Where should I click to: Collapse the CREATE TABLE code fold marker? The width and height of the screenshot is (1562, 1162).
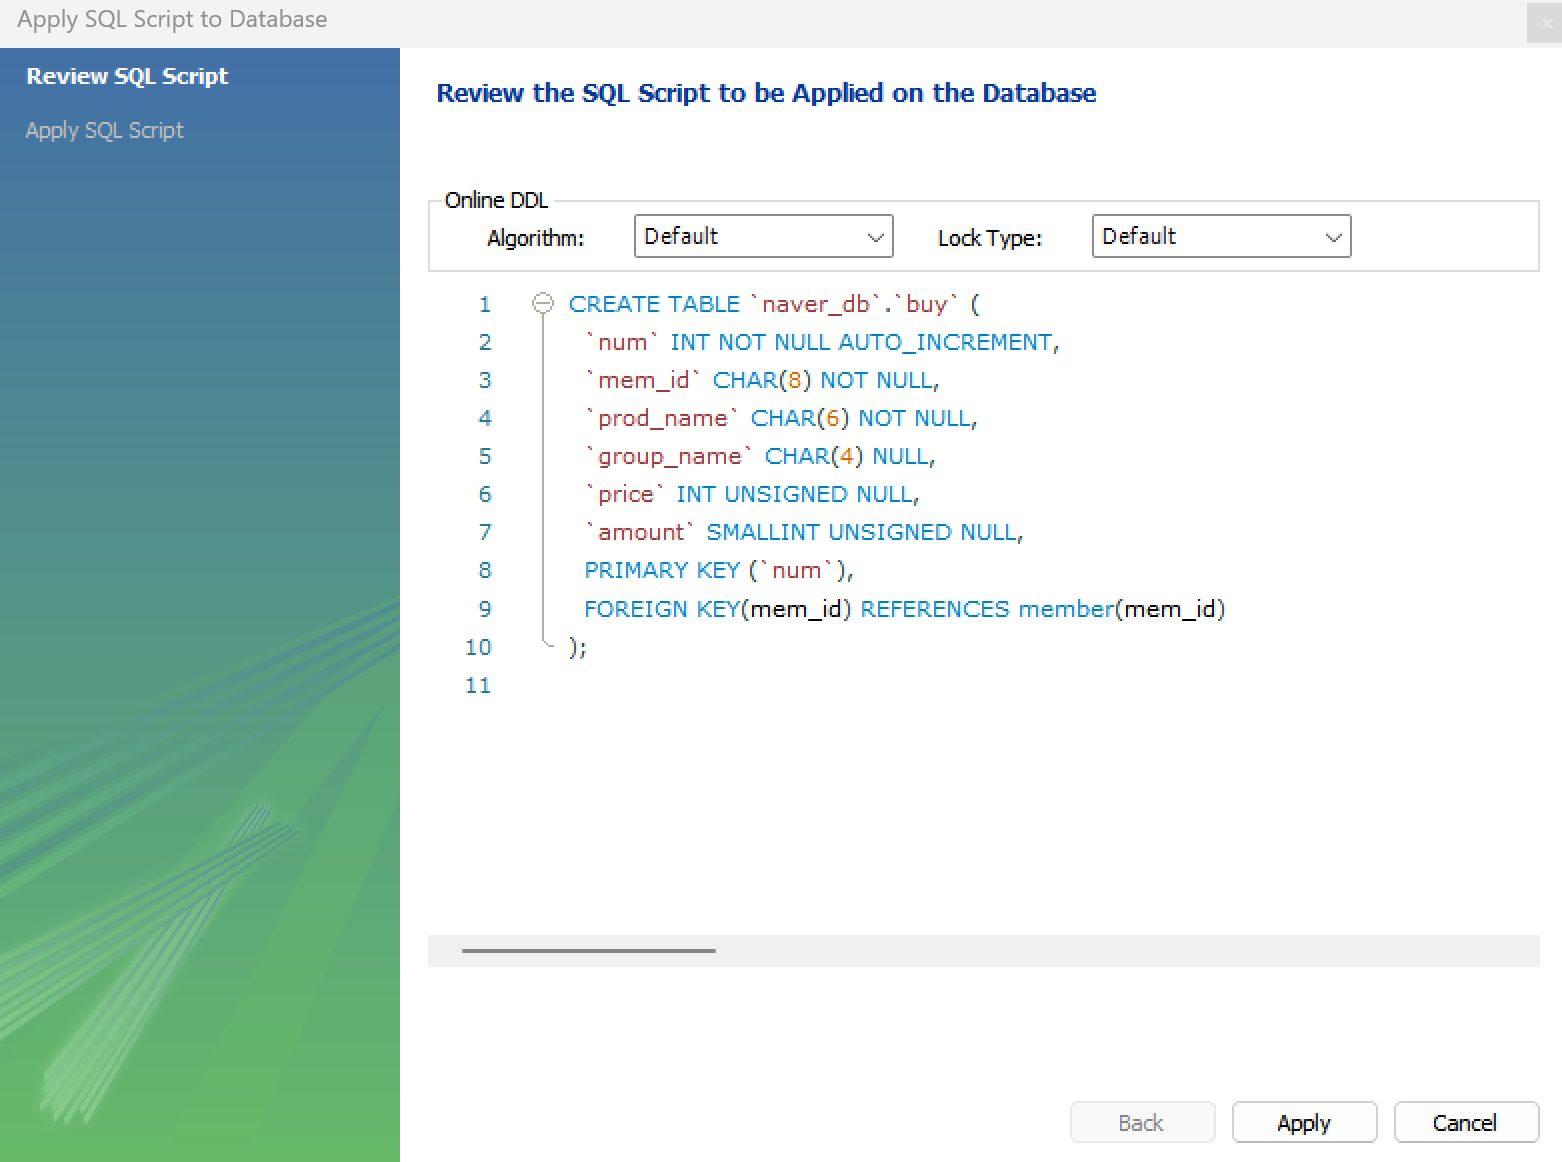pos(543,303)
